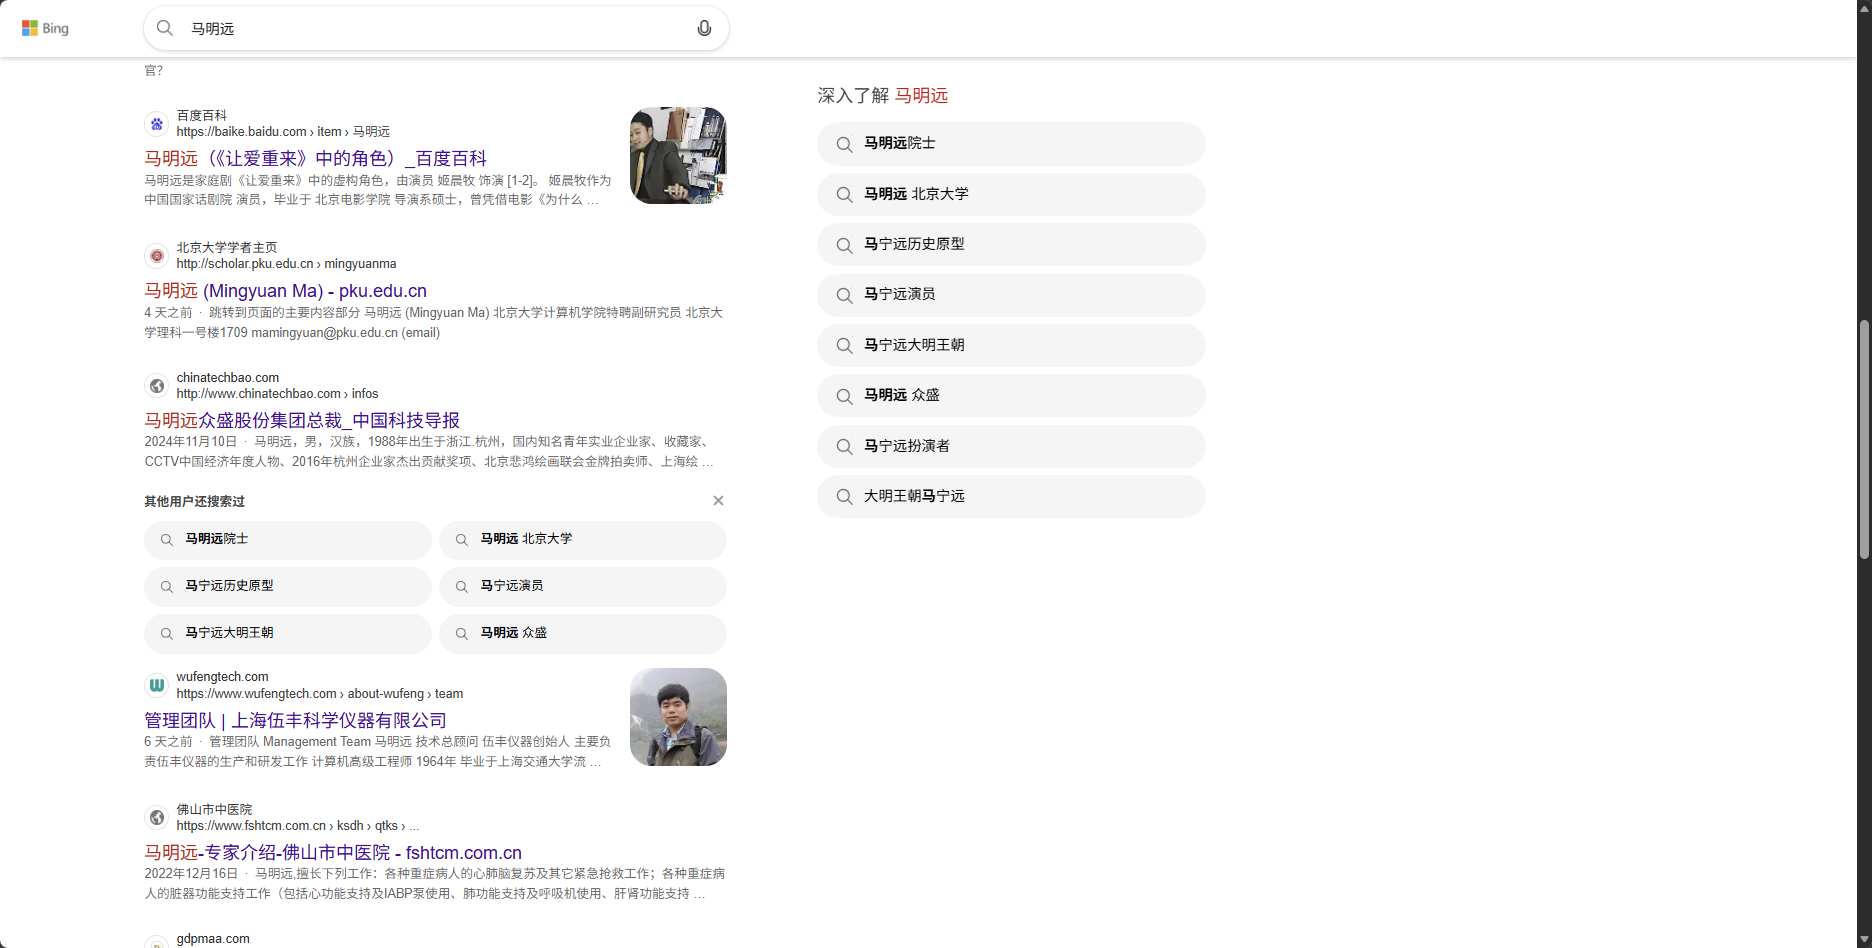
Task: Click the scholar.pku.edu.cn › mingyuanma URL
Action: 286,264
